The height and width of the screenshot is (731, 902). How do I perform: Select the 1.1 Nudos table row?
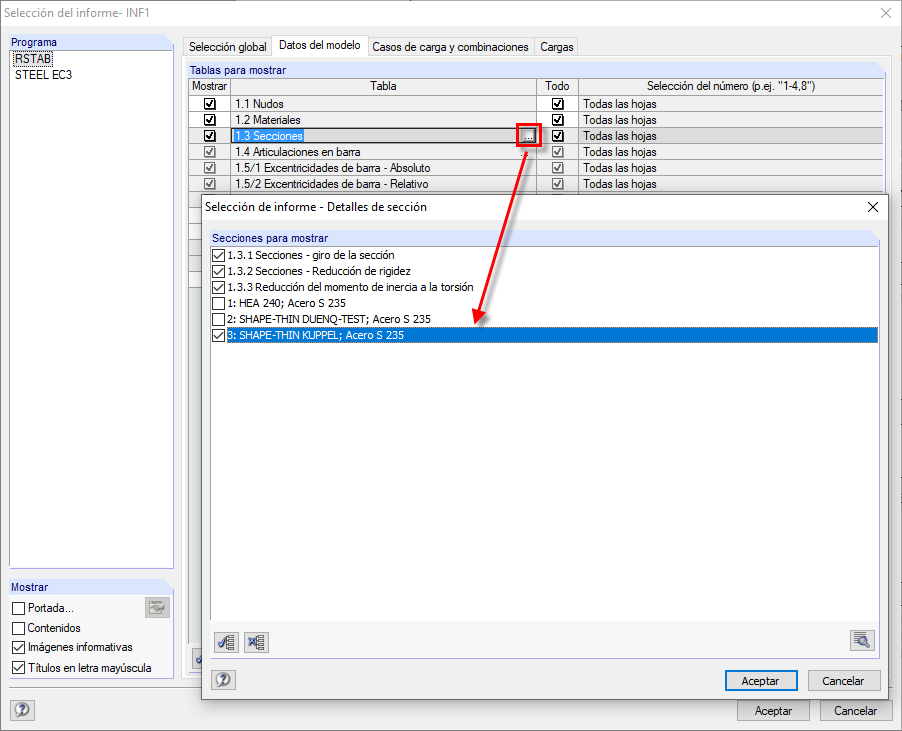click(x=383, y=104)
